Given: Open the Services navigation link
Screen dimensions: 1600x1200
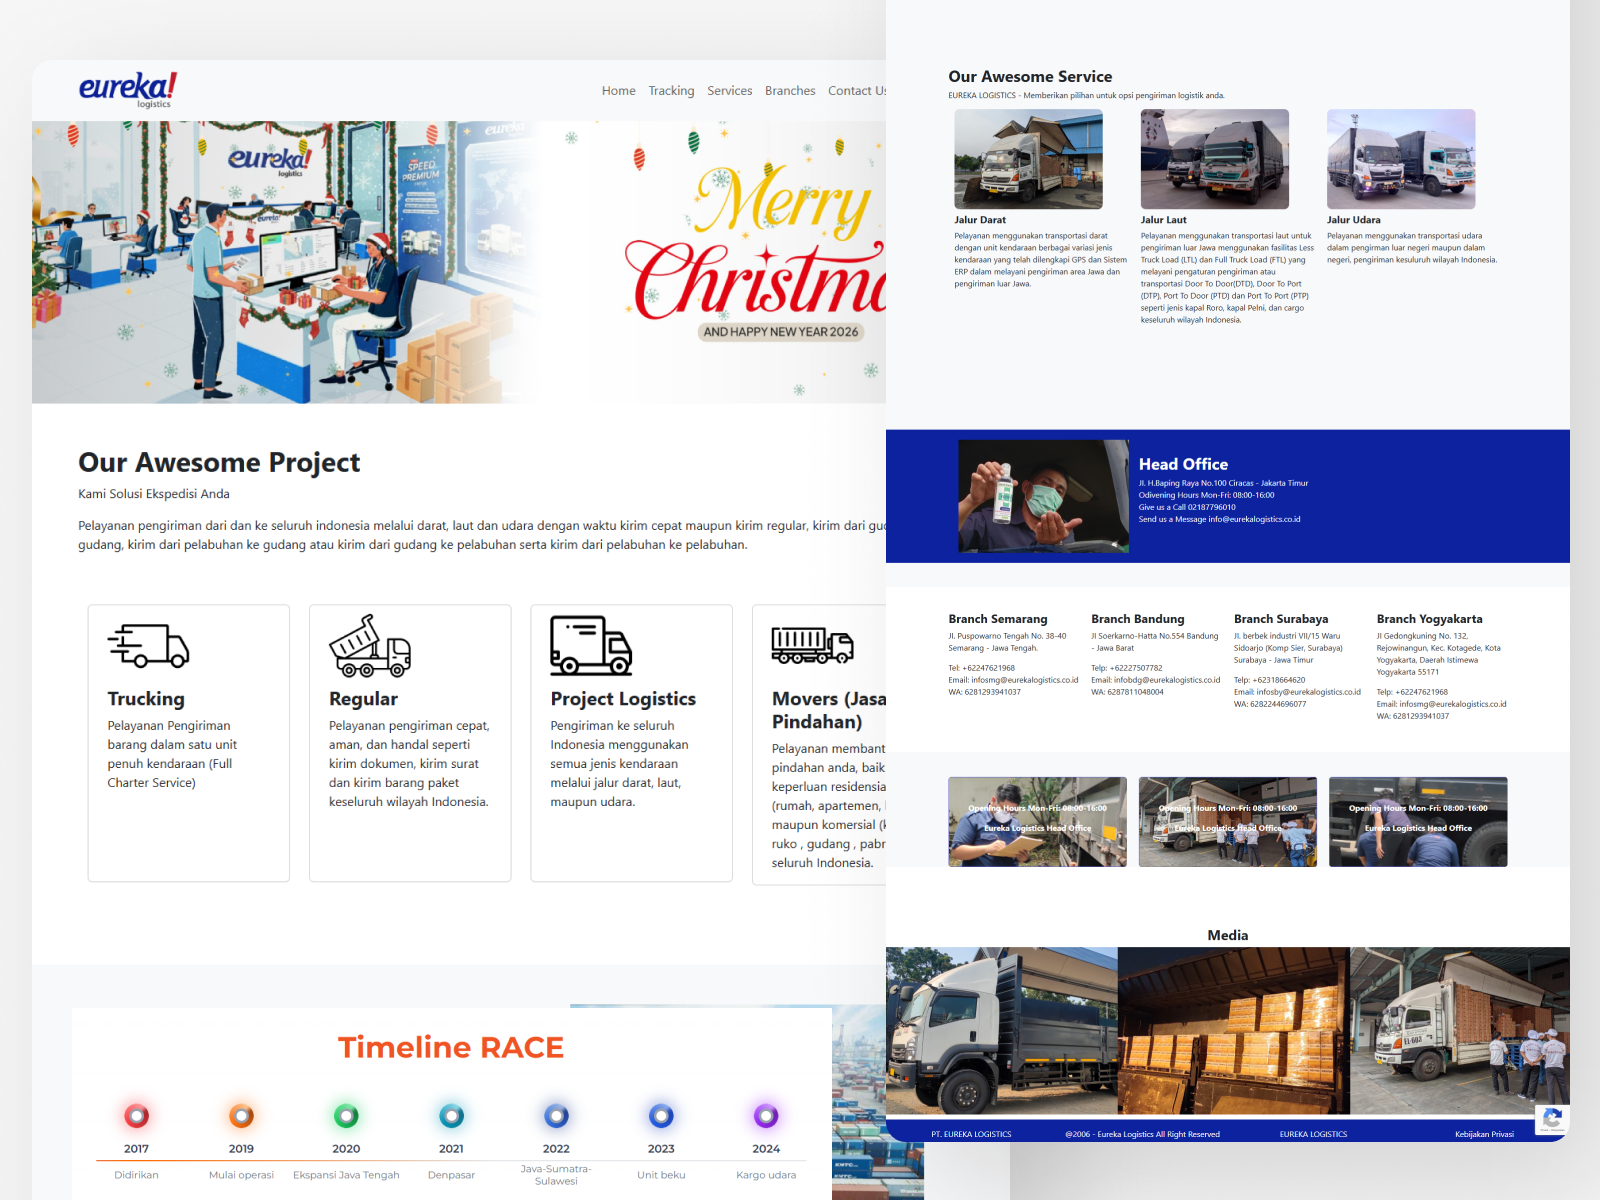Looking at the screenshot, I should (729, 91).
